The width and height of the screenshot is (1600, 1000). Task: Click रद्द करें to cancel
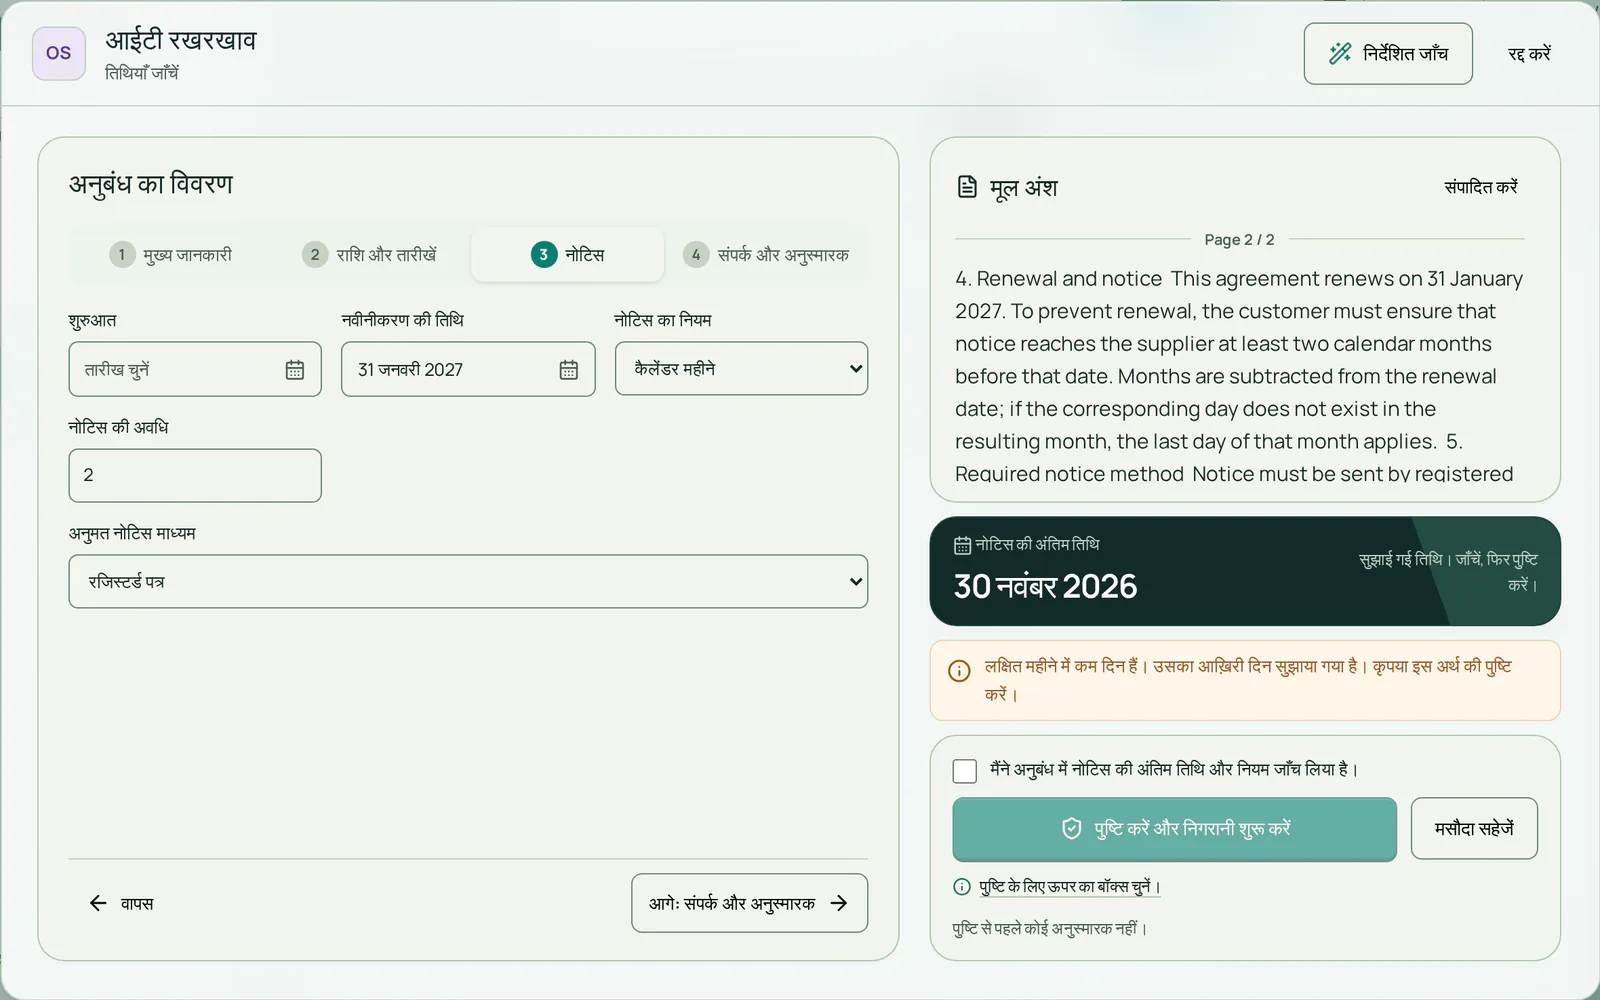click(1529, 54)
